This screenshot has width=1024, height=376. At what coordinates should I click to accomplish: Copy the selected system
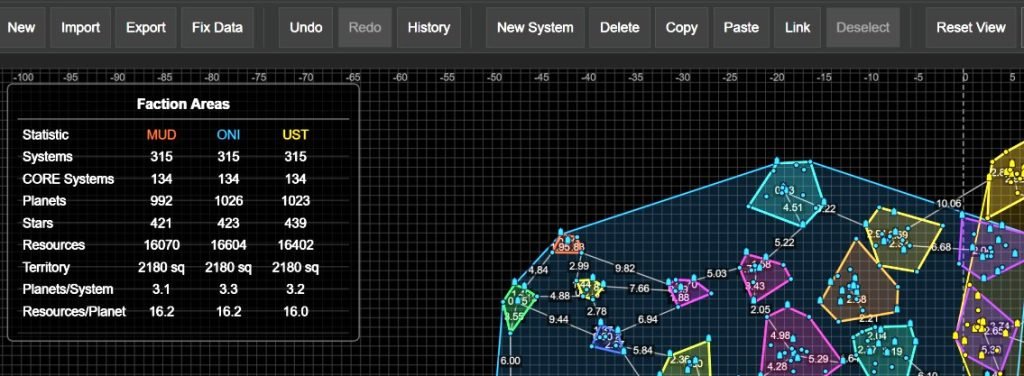pos(681,27)
